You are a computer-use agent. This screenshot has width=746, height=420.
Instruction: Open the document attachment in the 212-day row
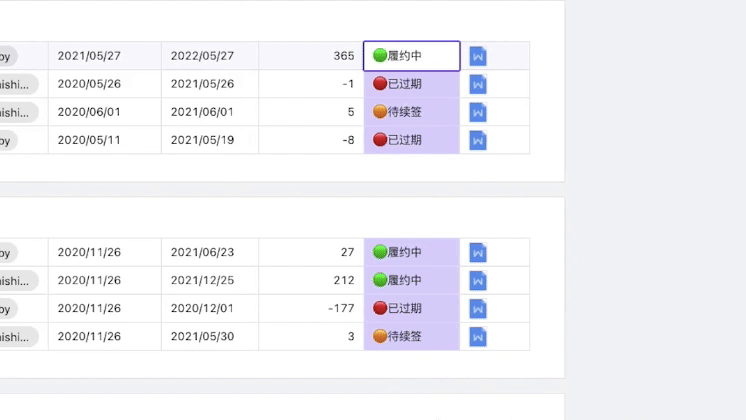(478, 280)
